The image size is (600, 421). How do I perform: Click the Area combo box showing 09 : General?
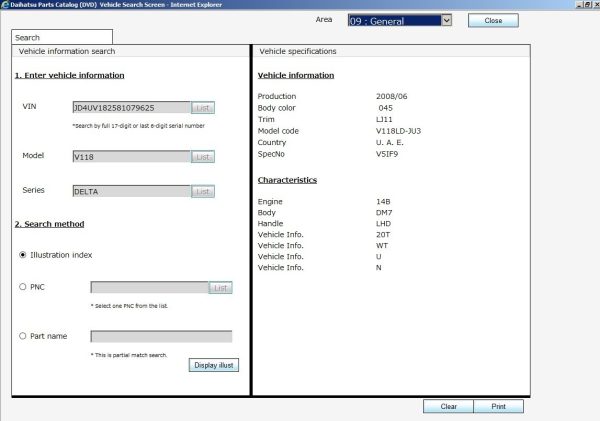400,20
